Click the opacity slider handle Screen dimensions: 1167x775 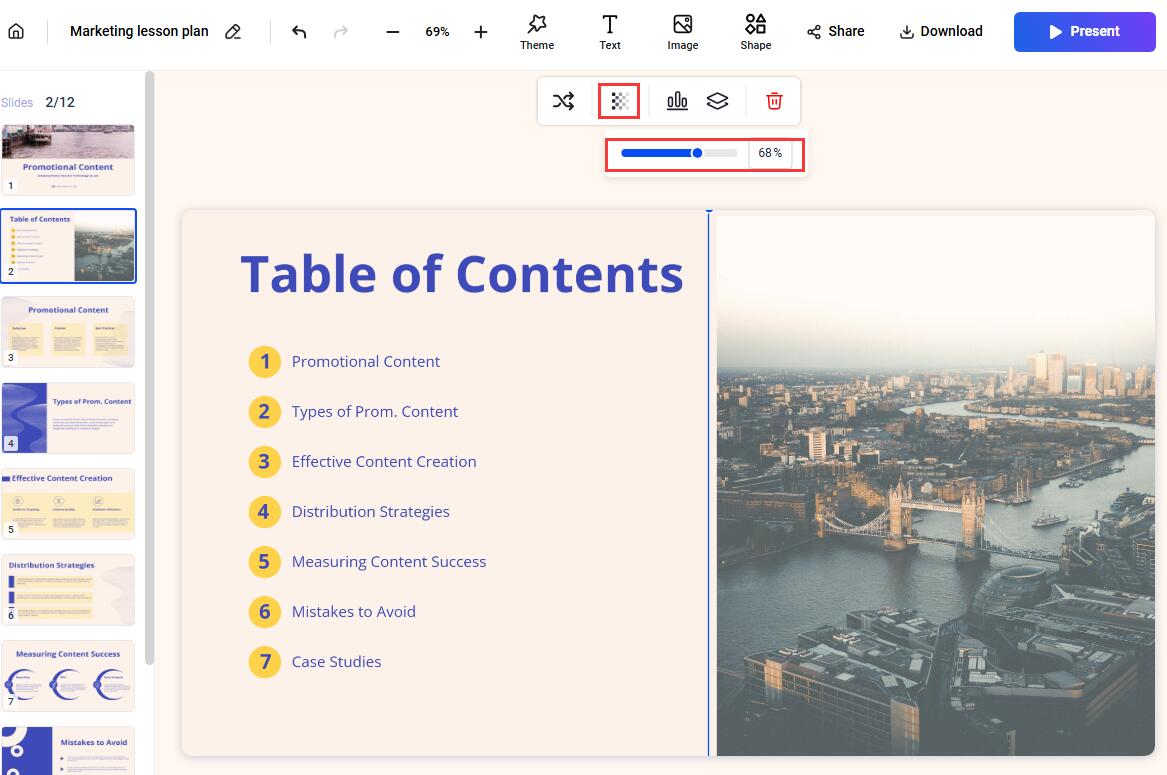pos(697,153)
